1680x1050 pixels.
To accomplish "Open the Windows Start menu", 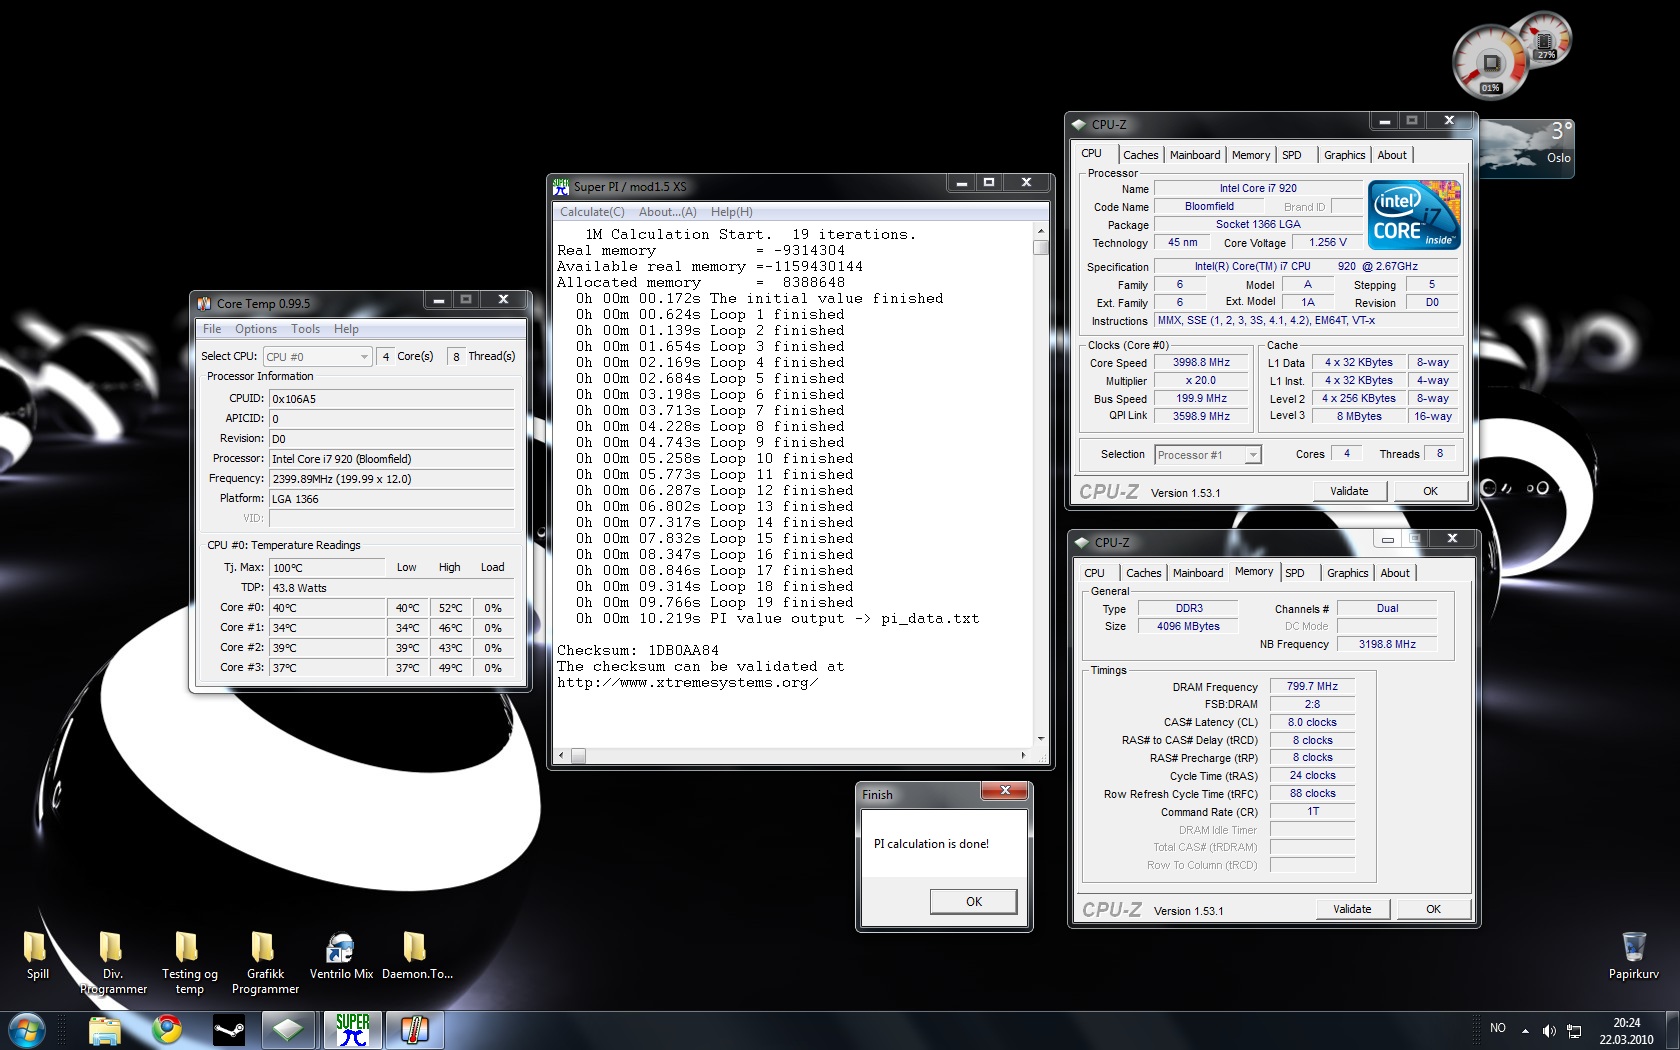I will pyautogui.click(x=27, y=1030).
